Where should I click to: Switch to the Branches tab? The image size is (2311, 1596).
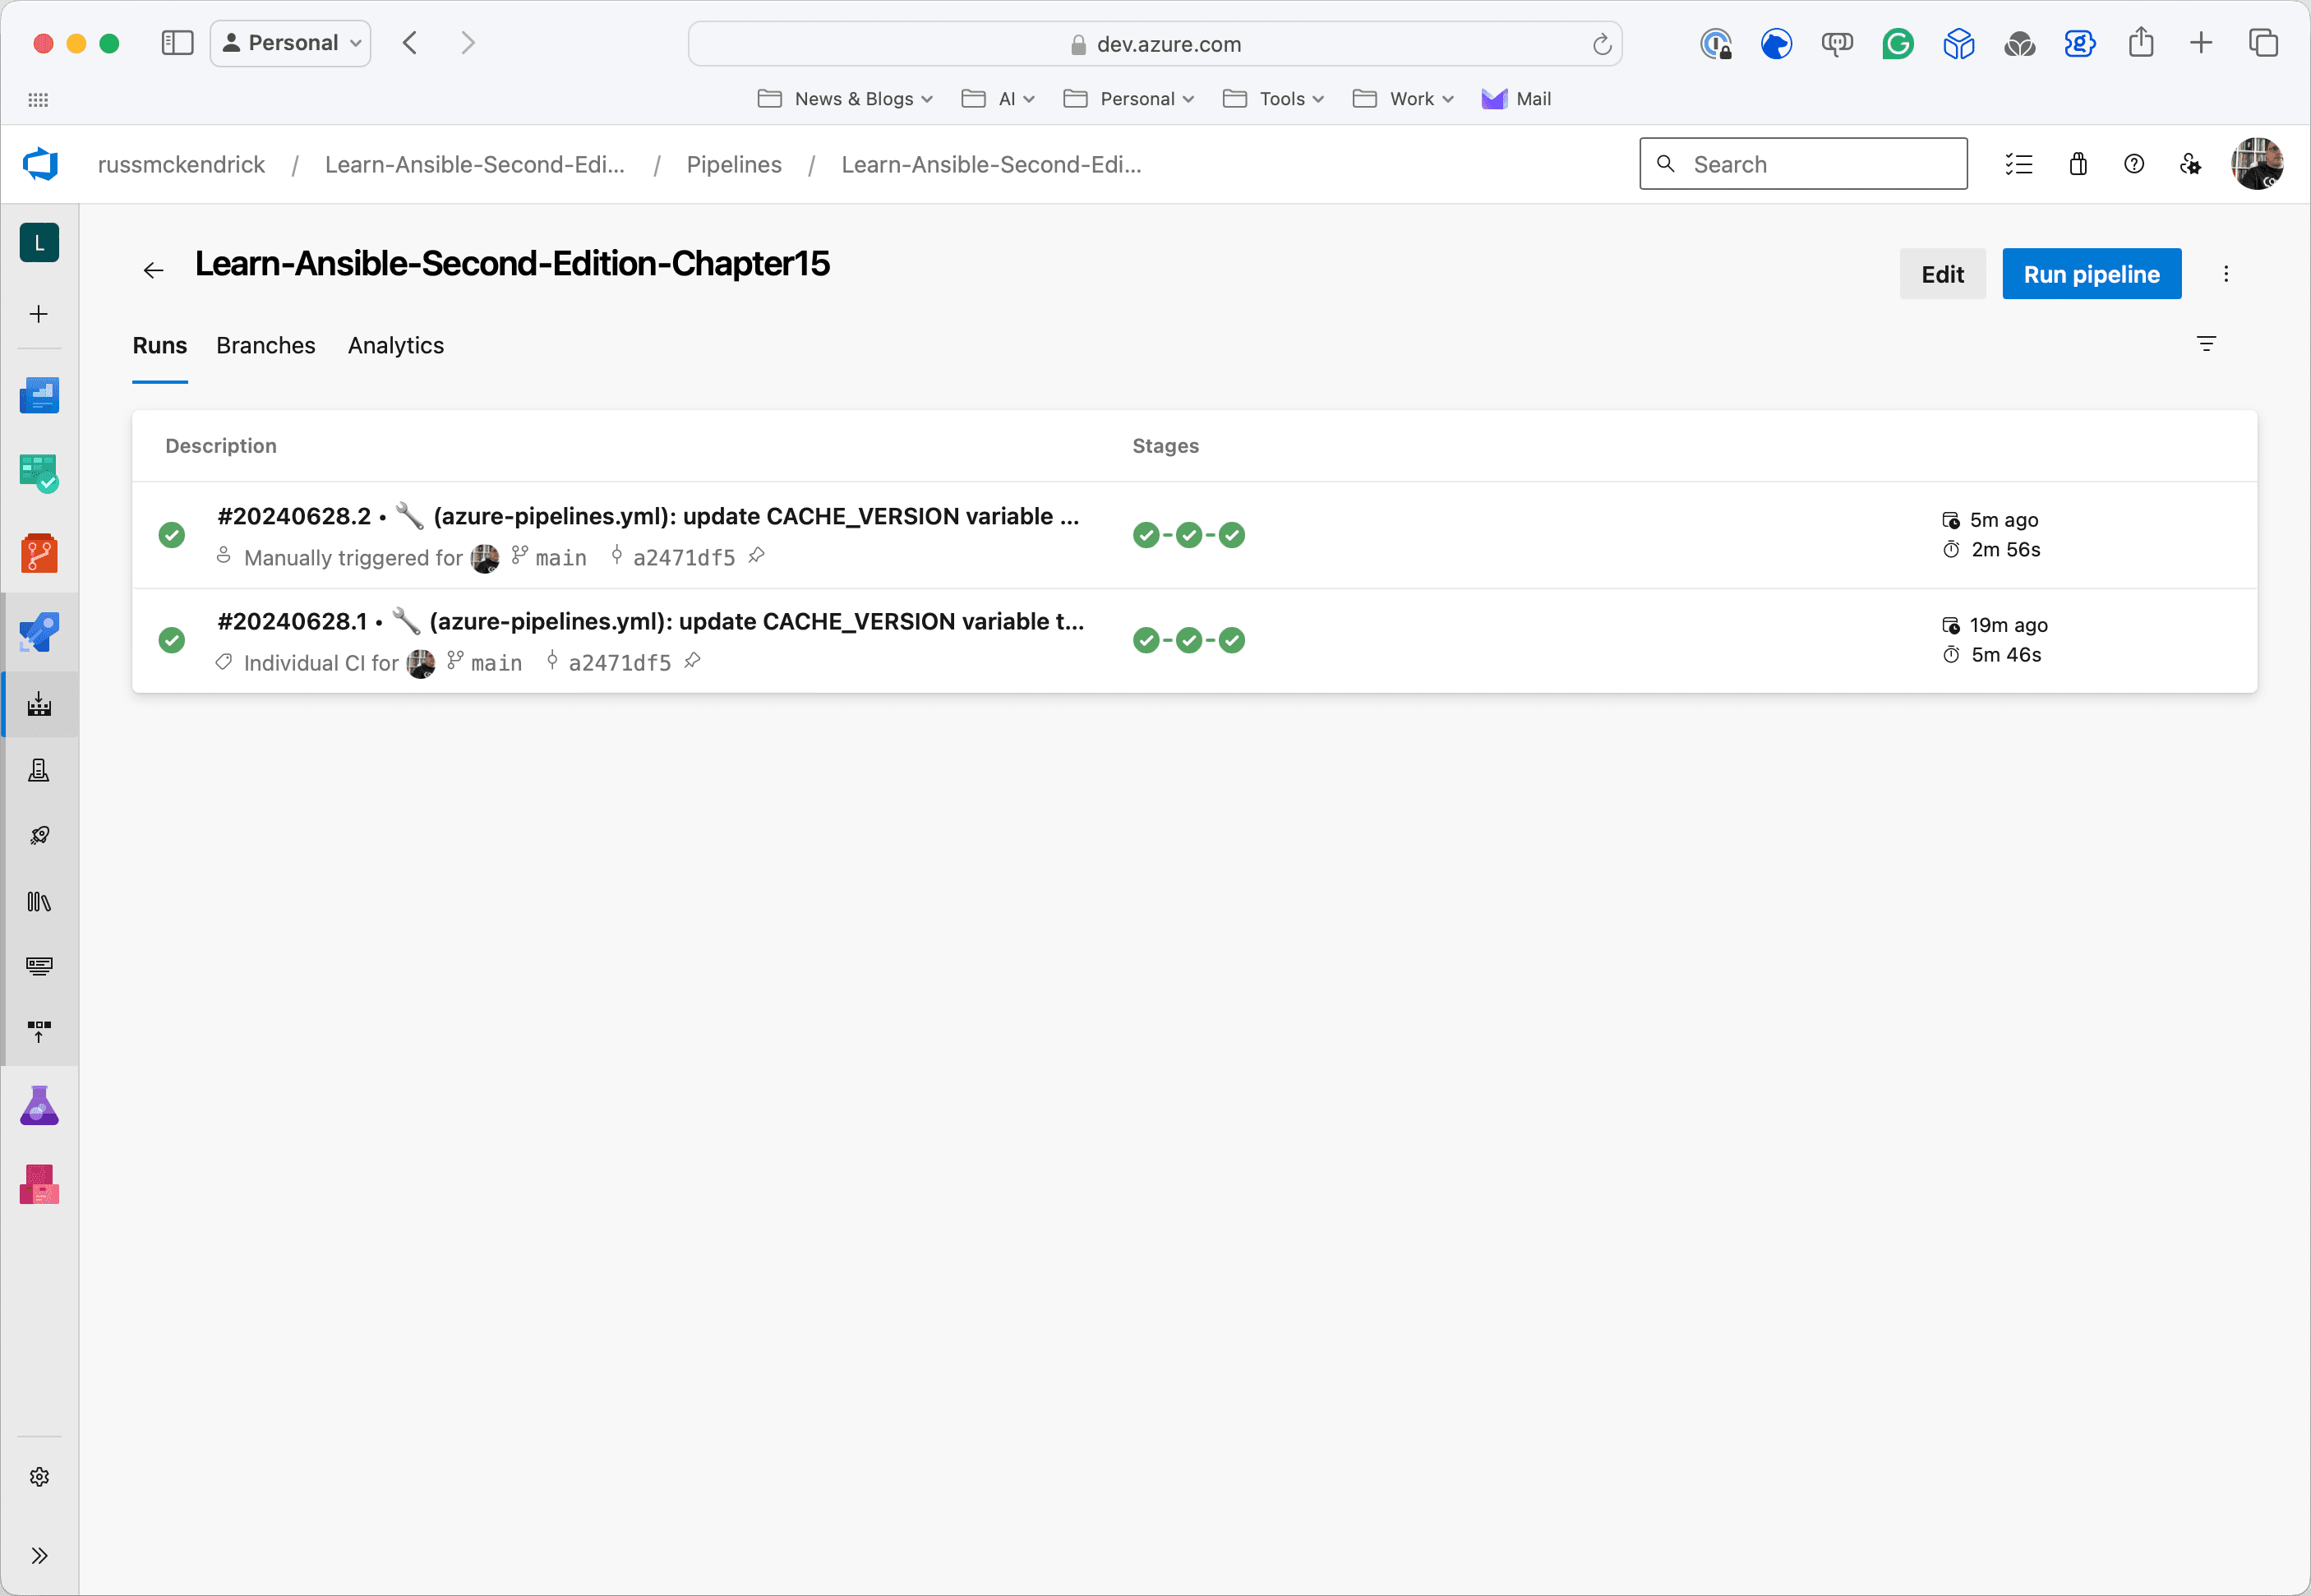(x=265, y=346)
